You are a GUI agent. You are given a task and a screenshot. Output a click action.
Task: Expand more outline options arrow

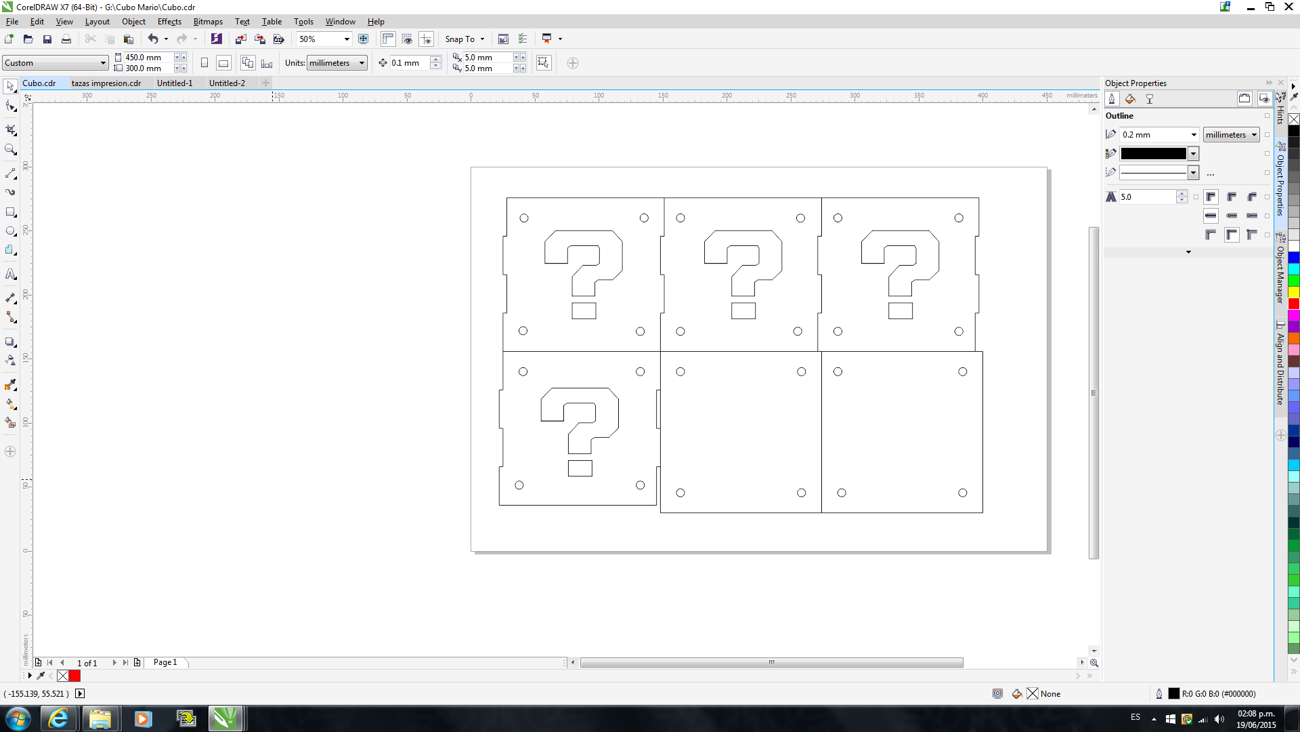(1188, 252)
